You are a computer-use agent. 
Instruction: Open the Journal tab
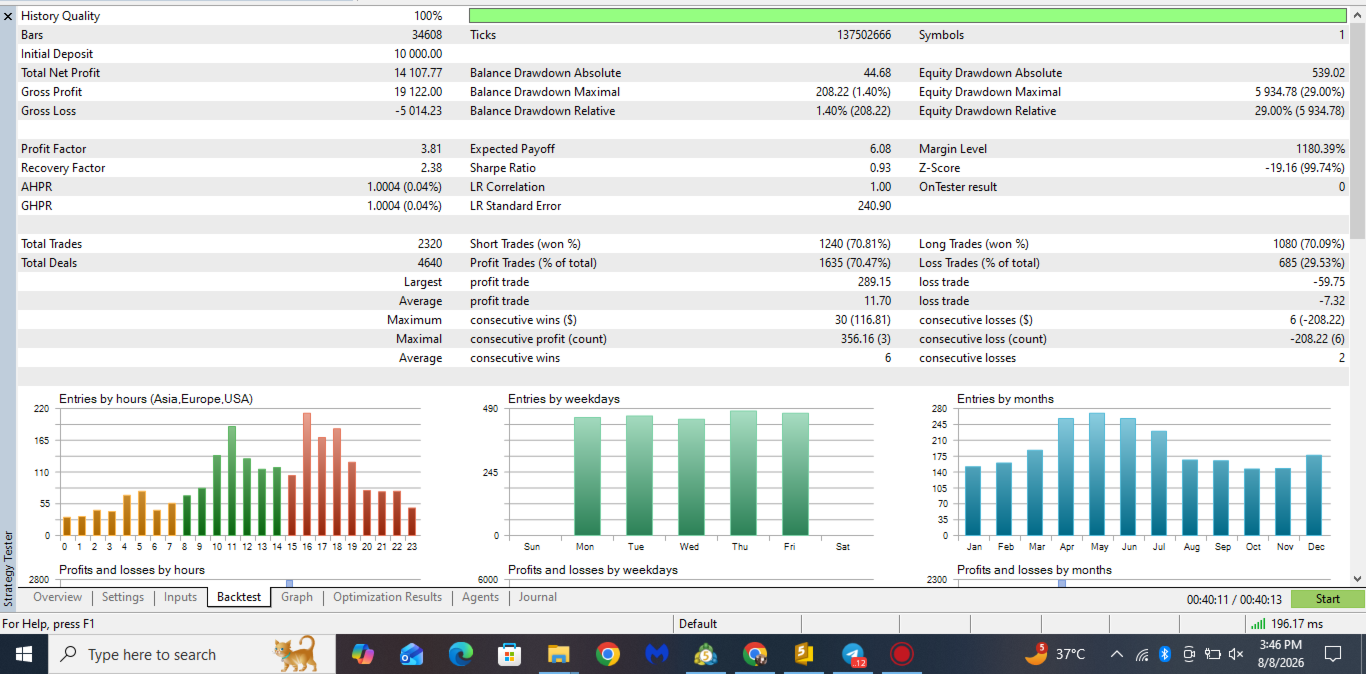(538, 597)
